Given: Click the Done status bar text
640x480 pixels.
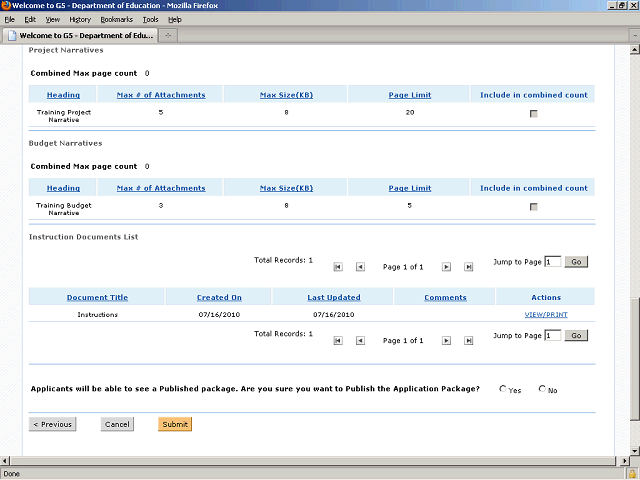Looking at the screenshot, I should click(x=11, y=474).
